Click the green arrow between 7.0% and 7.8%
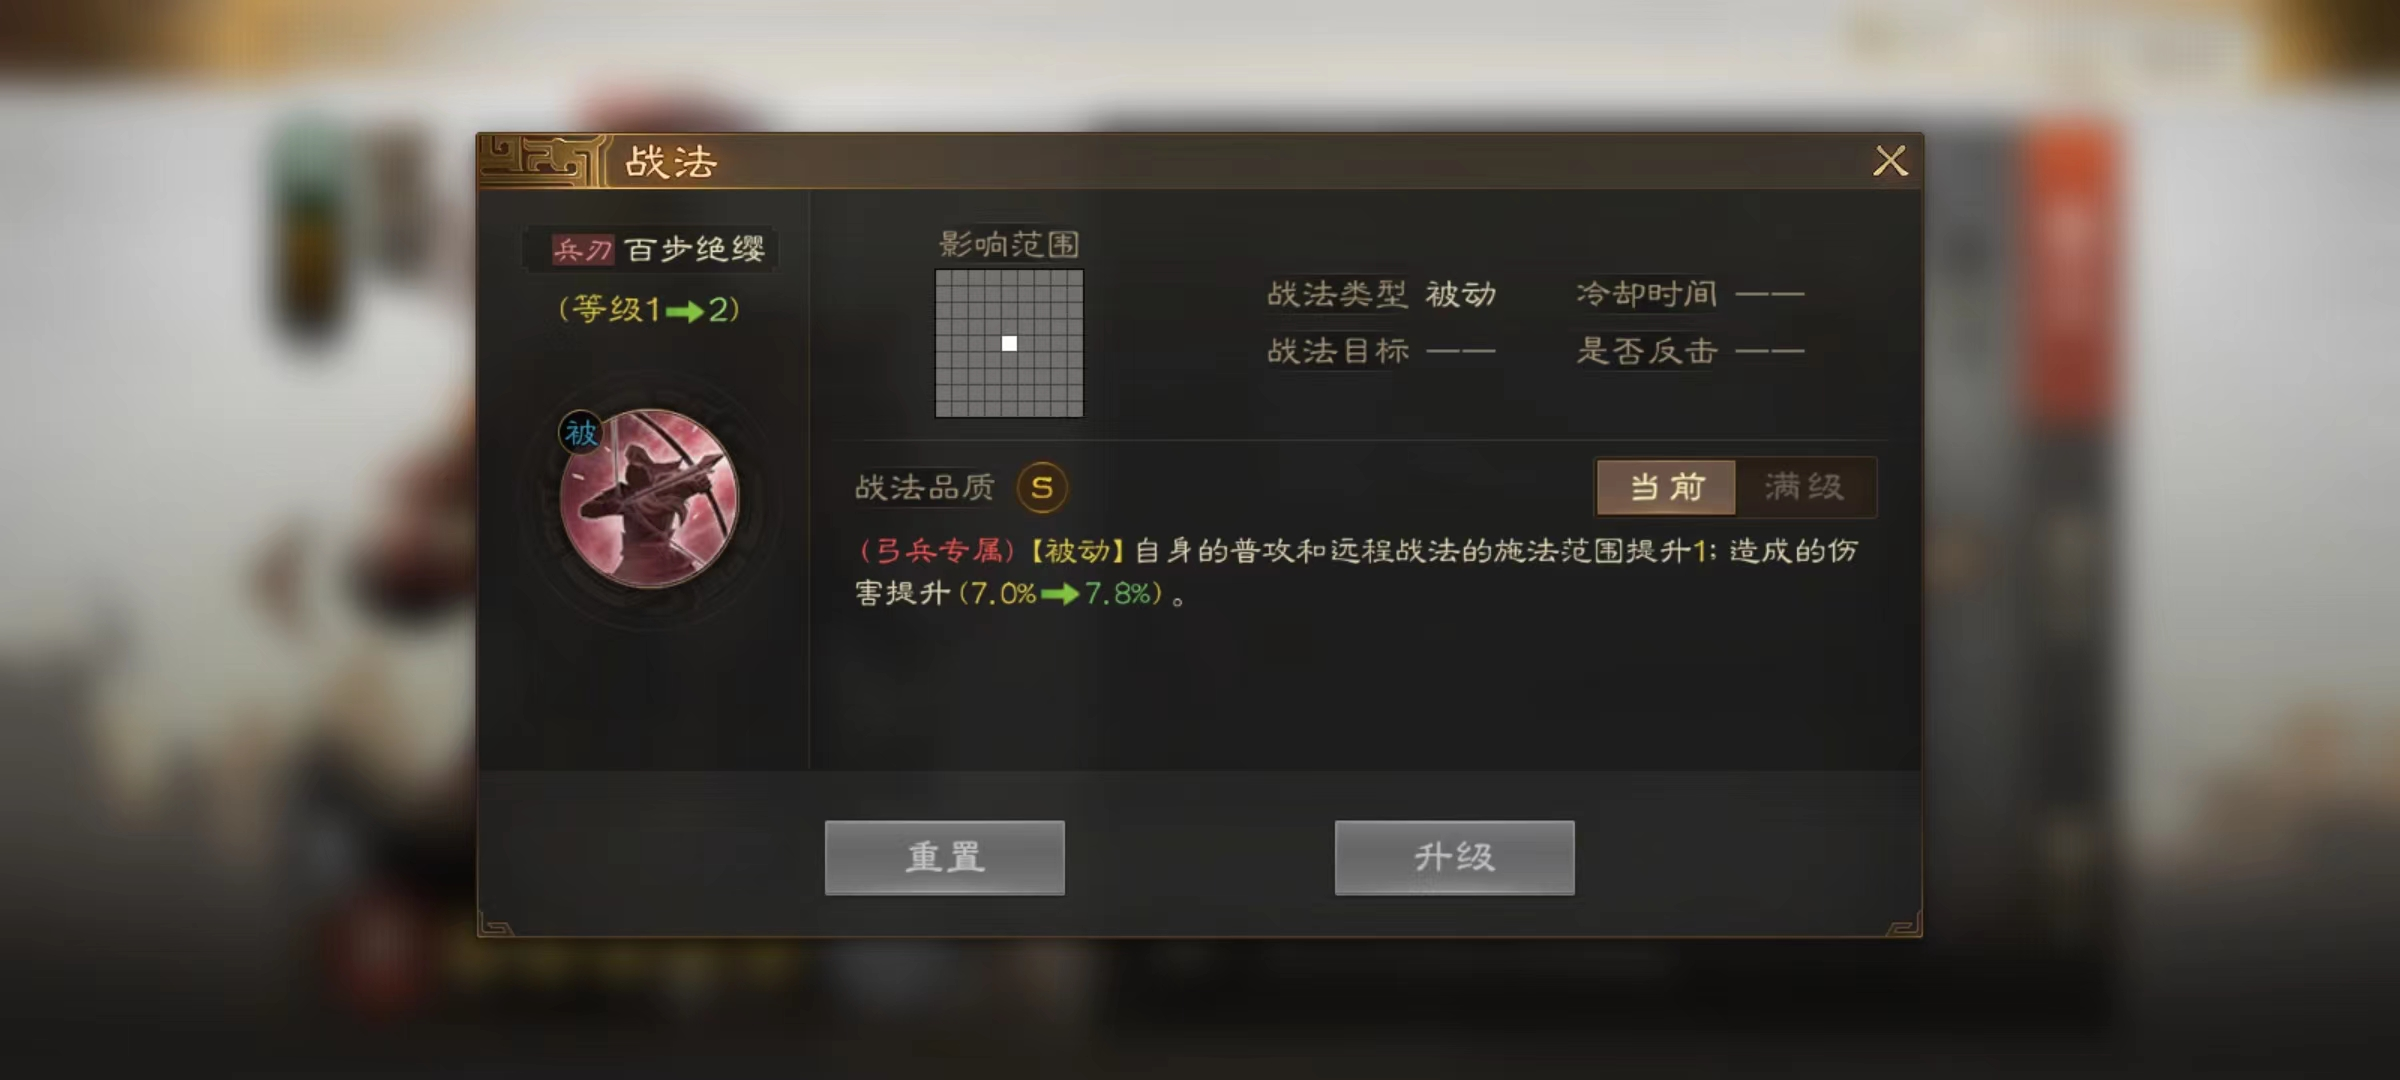 pos(1059,595)
